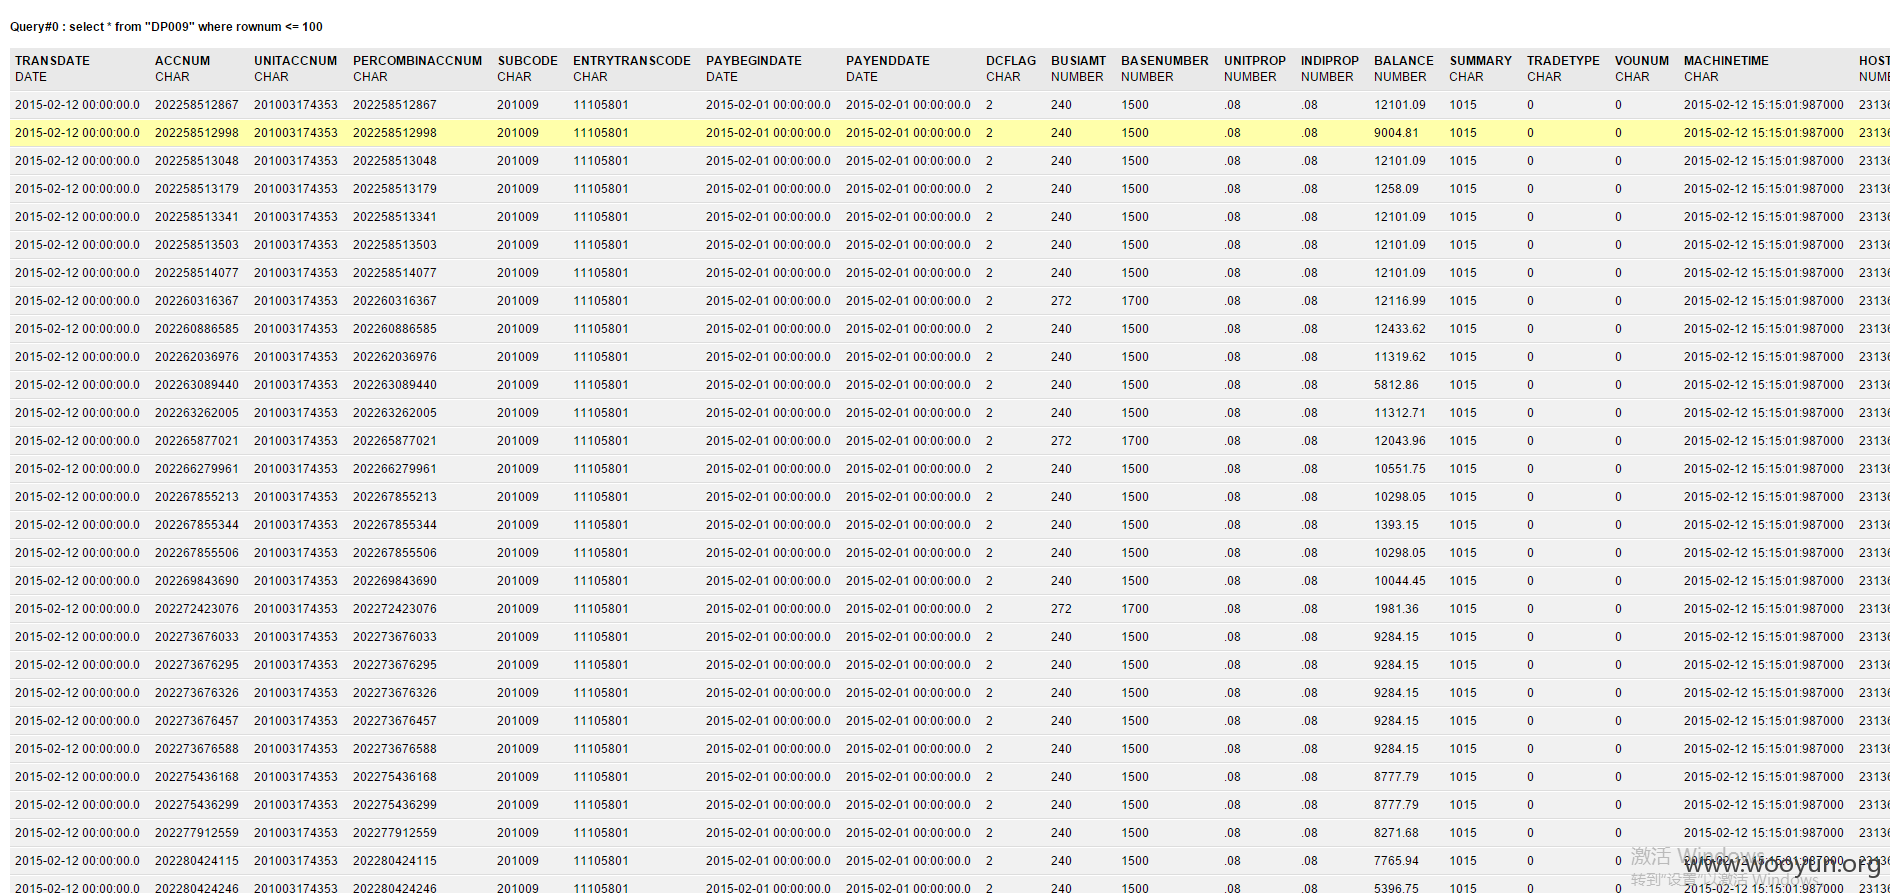The width and height of the screenshot is (1890, 893).
Task: Select the SUBCODE column header
Action: (527, 61)
